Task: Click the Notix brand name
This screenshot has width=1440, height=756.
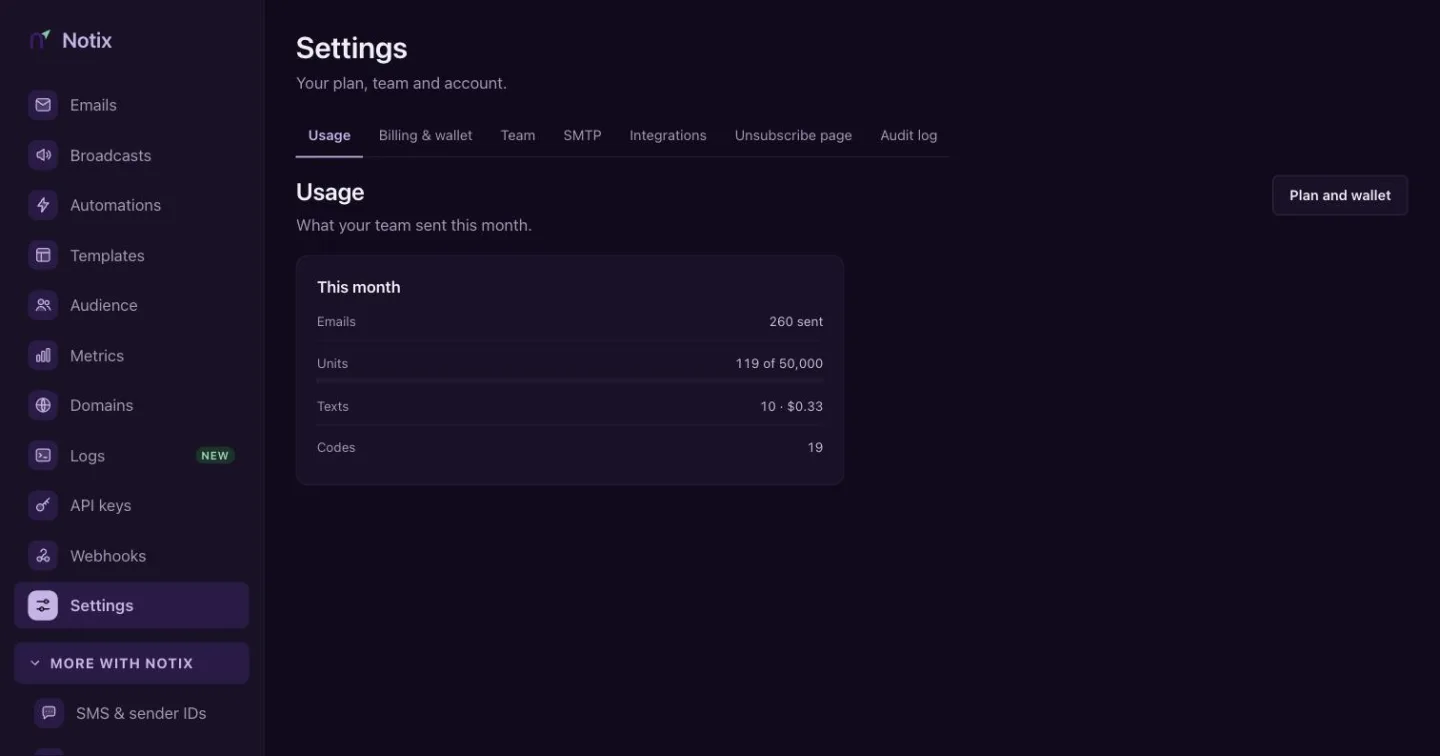Action: click(x=87, y=40)
